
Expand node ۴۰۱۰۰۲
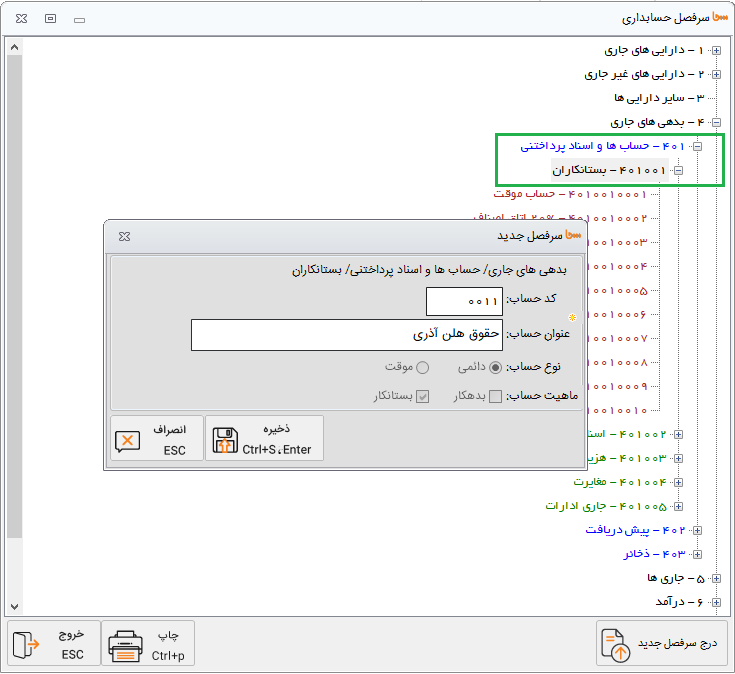(x=678, y=434)
